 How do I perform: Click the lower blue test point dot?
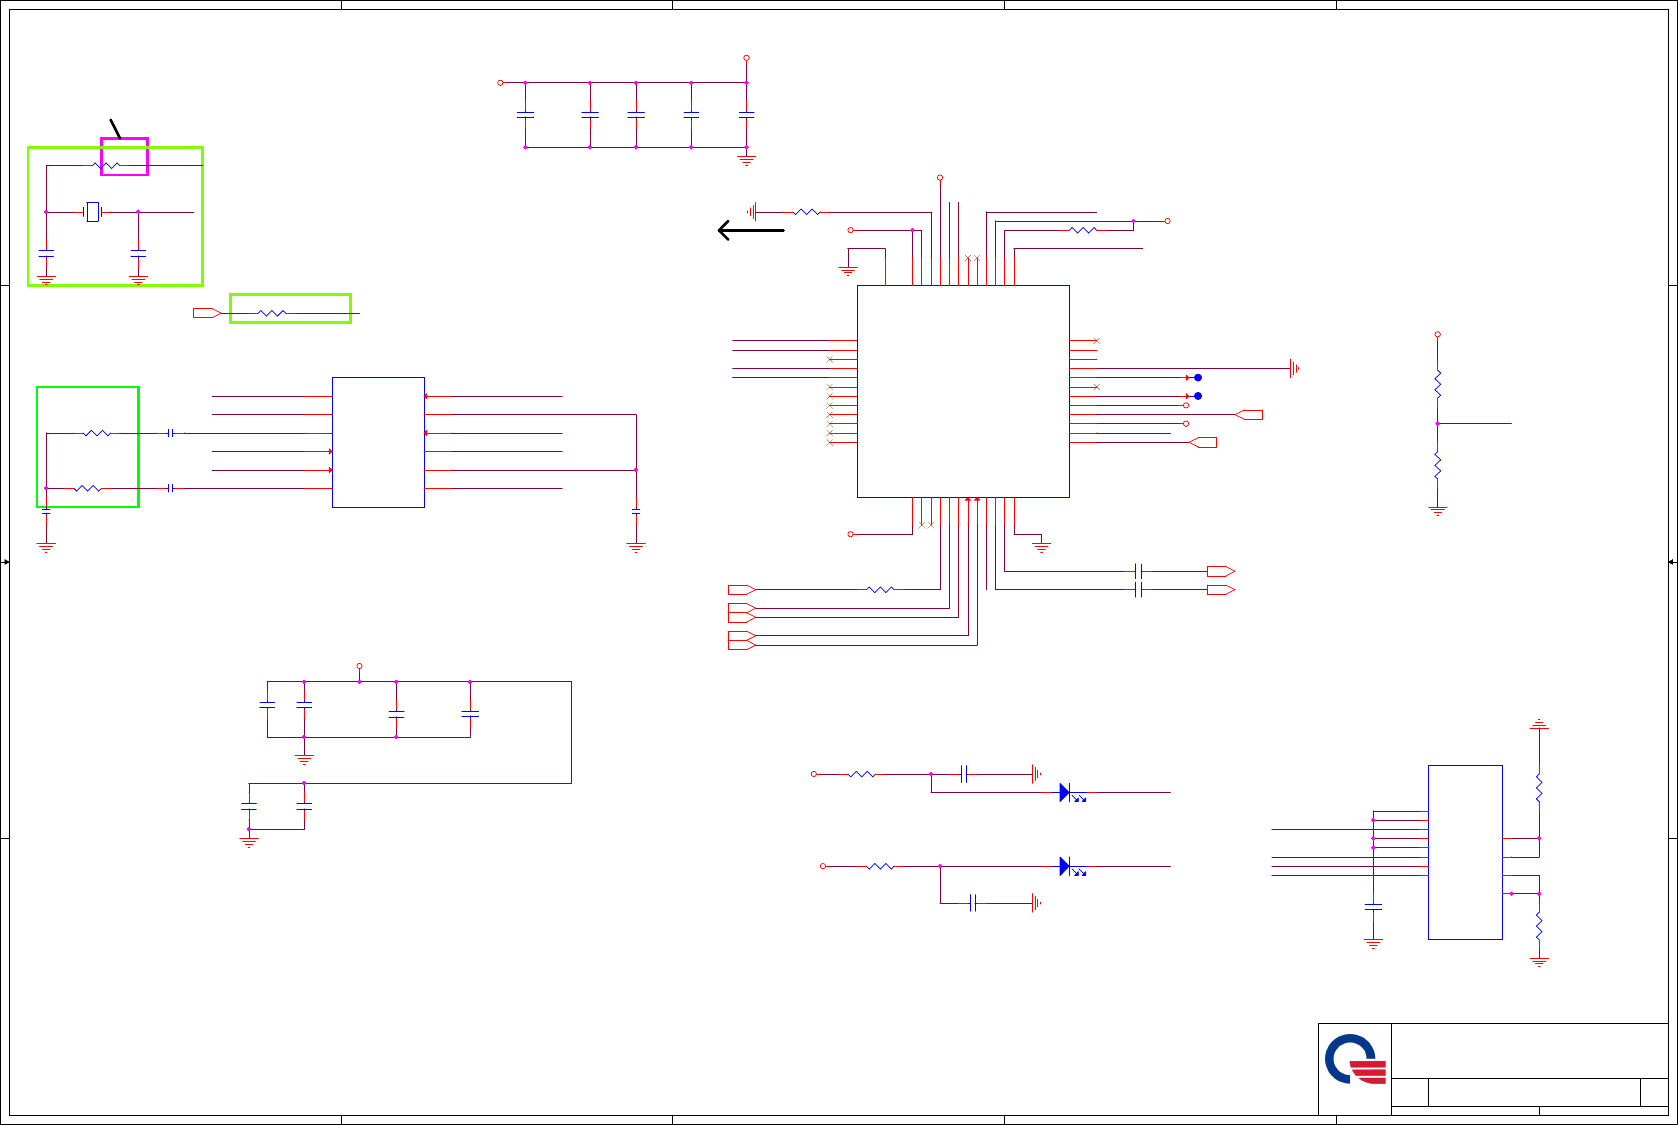1198,396
